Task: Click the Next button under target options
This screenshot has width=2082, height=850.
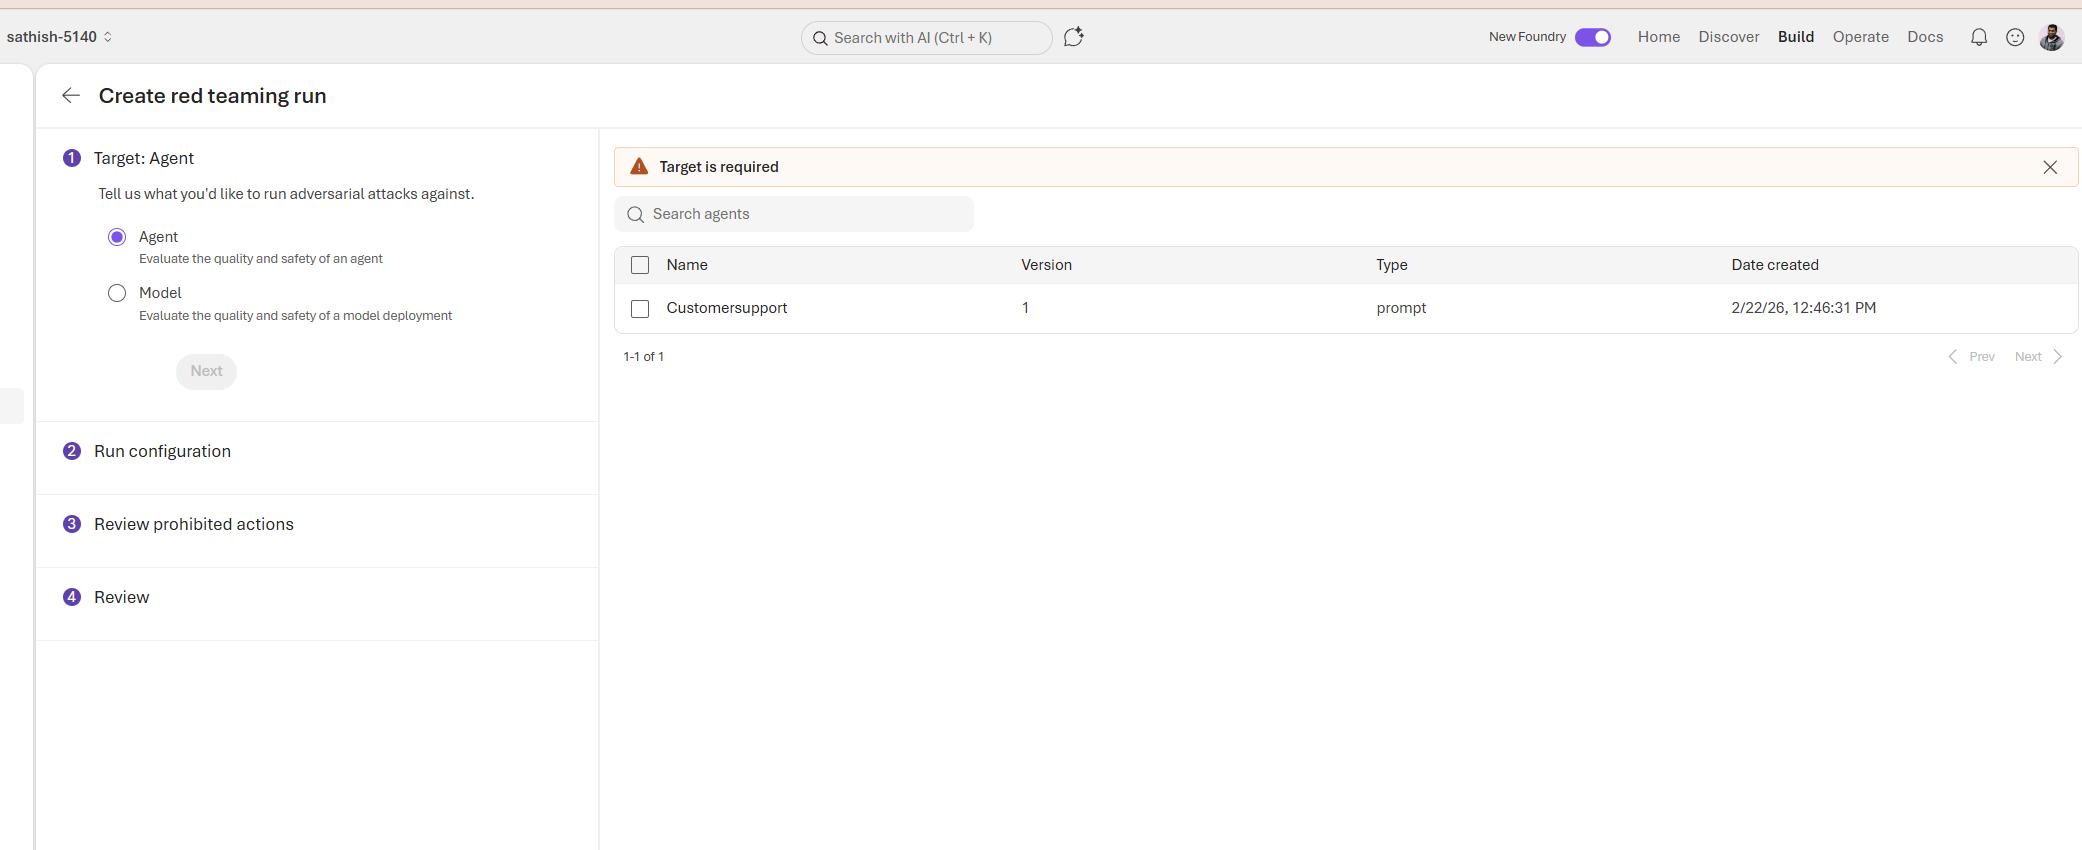Action: (x=206, y=371)
